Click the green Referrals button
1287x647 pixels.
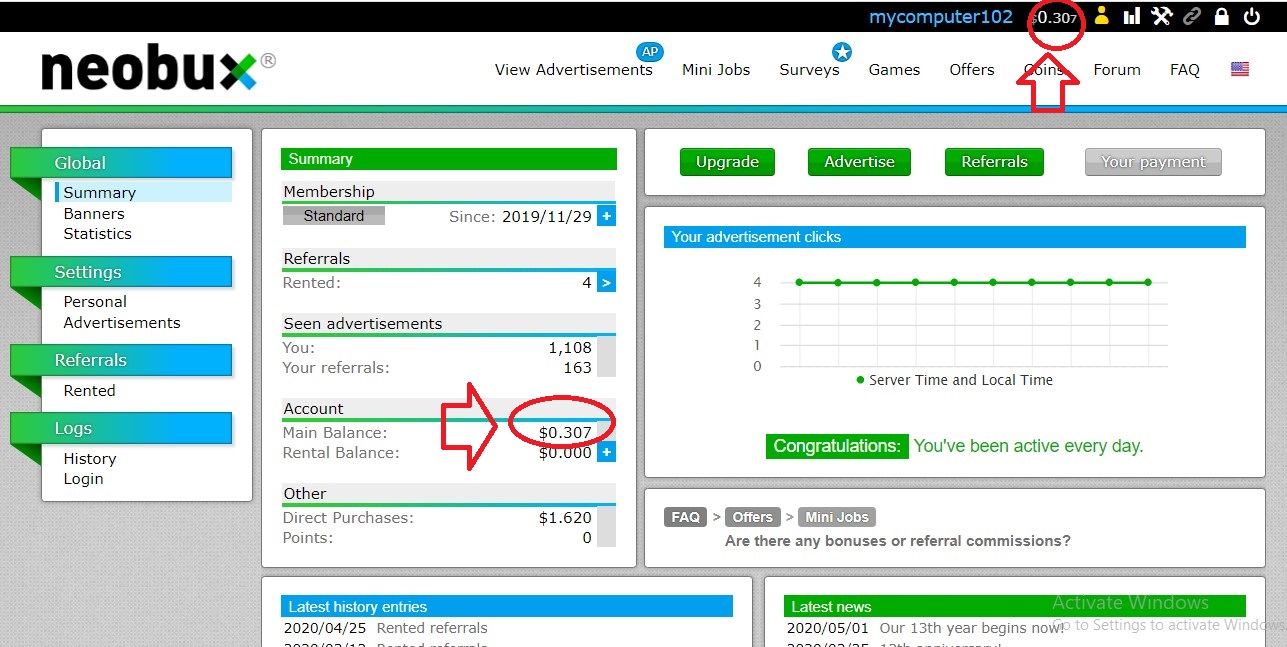[x=994, y=162]
